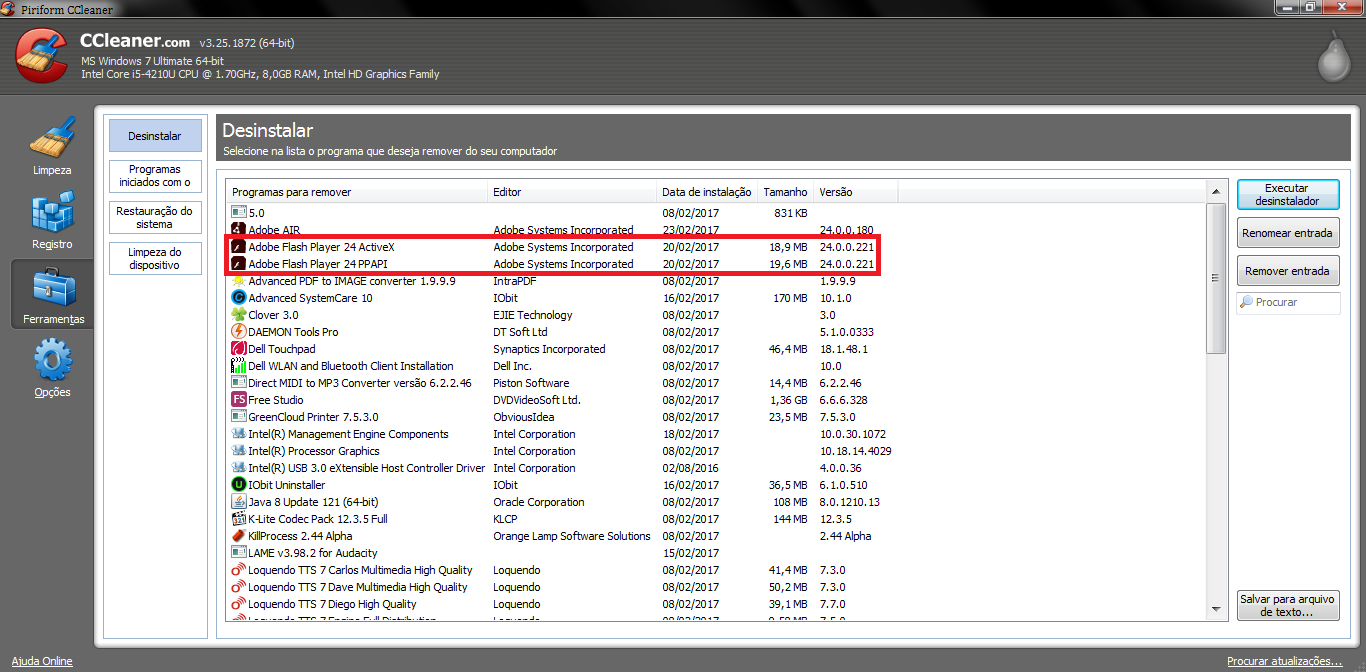This screenshot has height=672, width=1366.
Task: Click Adobe Flash Player 24 PPAPI icon
Action: (239, 264)
